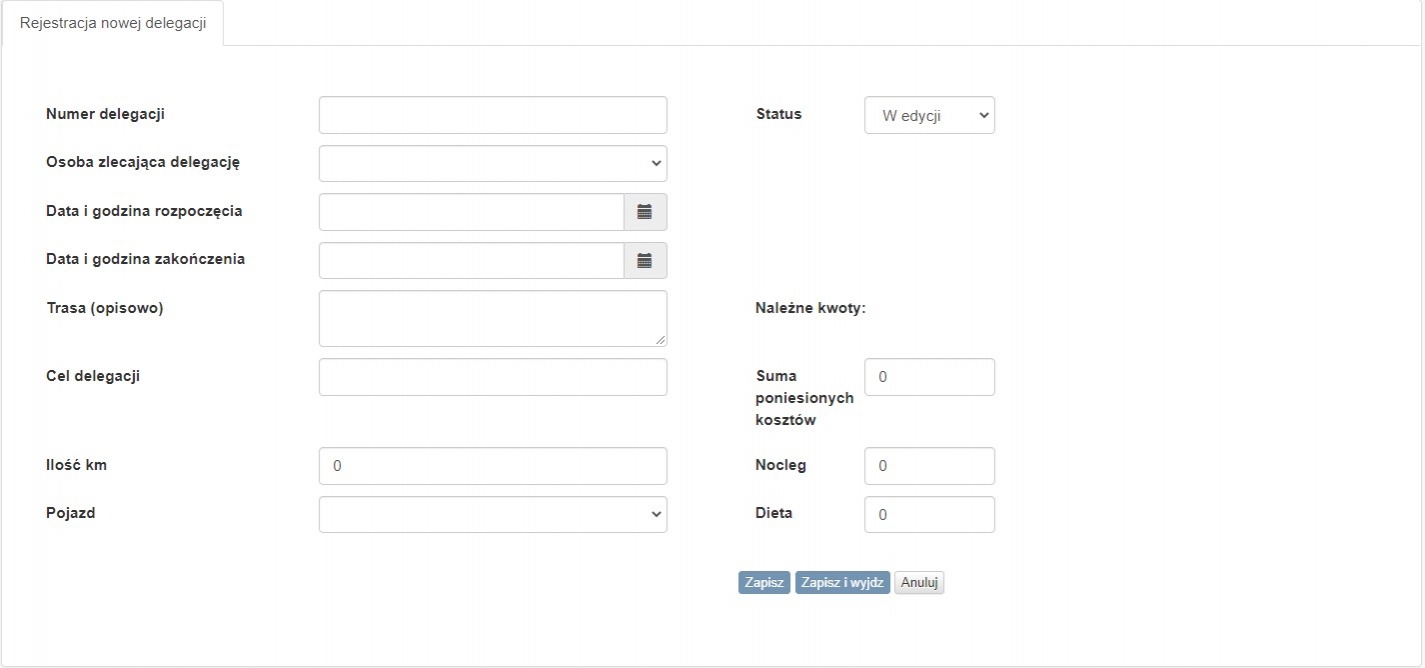This screenshot has width=1425, height=668.
Task: Focus the Numer delegacji input field
Action: 493,115
